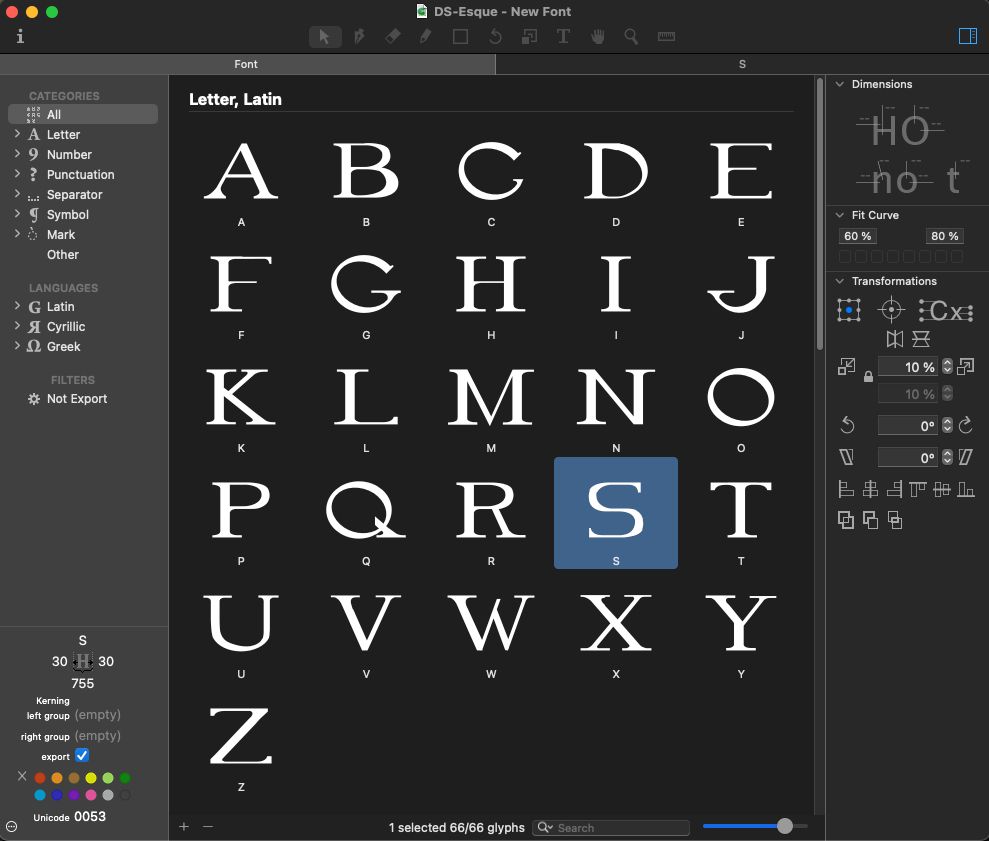Remove glyph with the minus button
Screen dimensions: 989x841
208,826
